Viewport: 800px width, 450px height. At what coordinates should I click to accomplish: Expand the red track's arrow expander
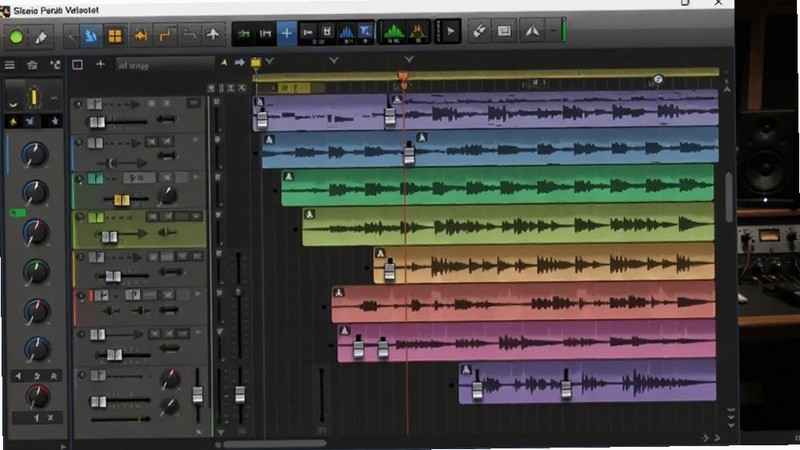(198, 294)
